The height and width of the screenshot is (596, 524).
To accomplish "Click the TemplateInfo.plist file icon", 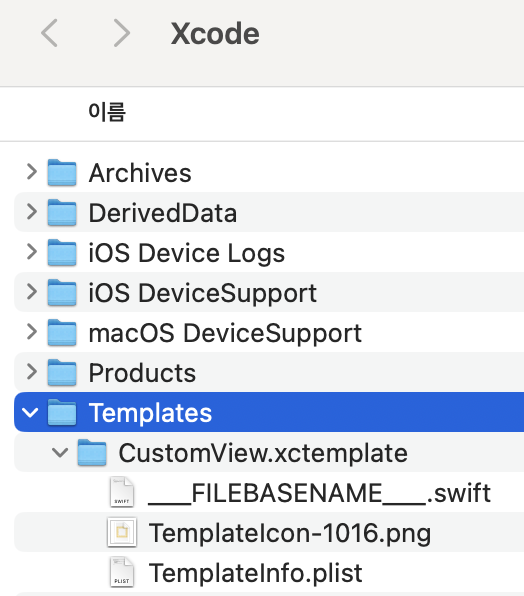I will tap(122, 572).
